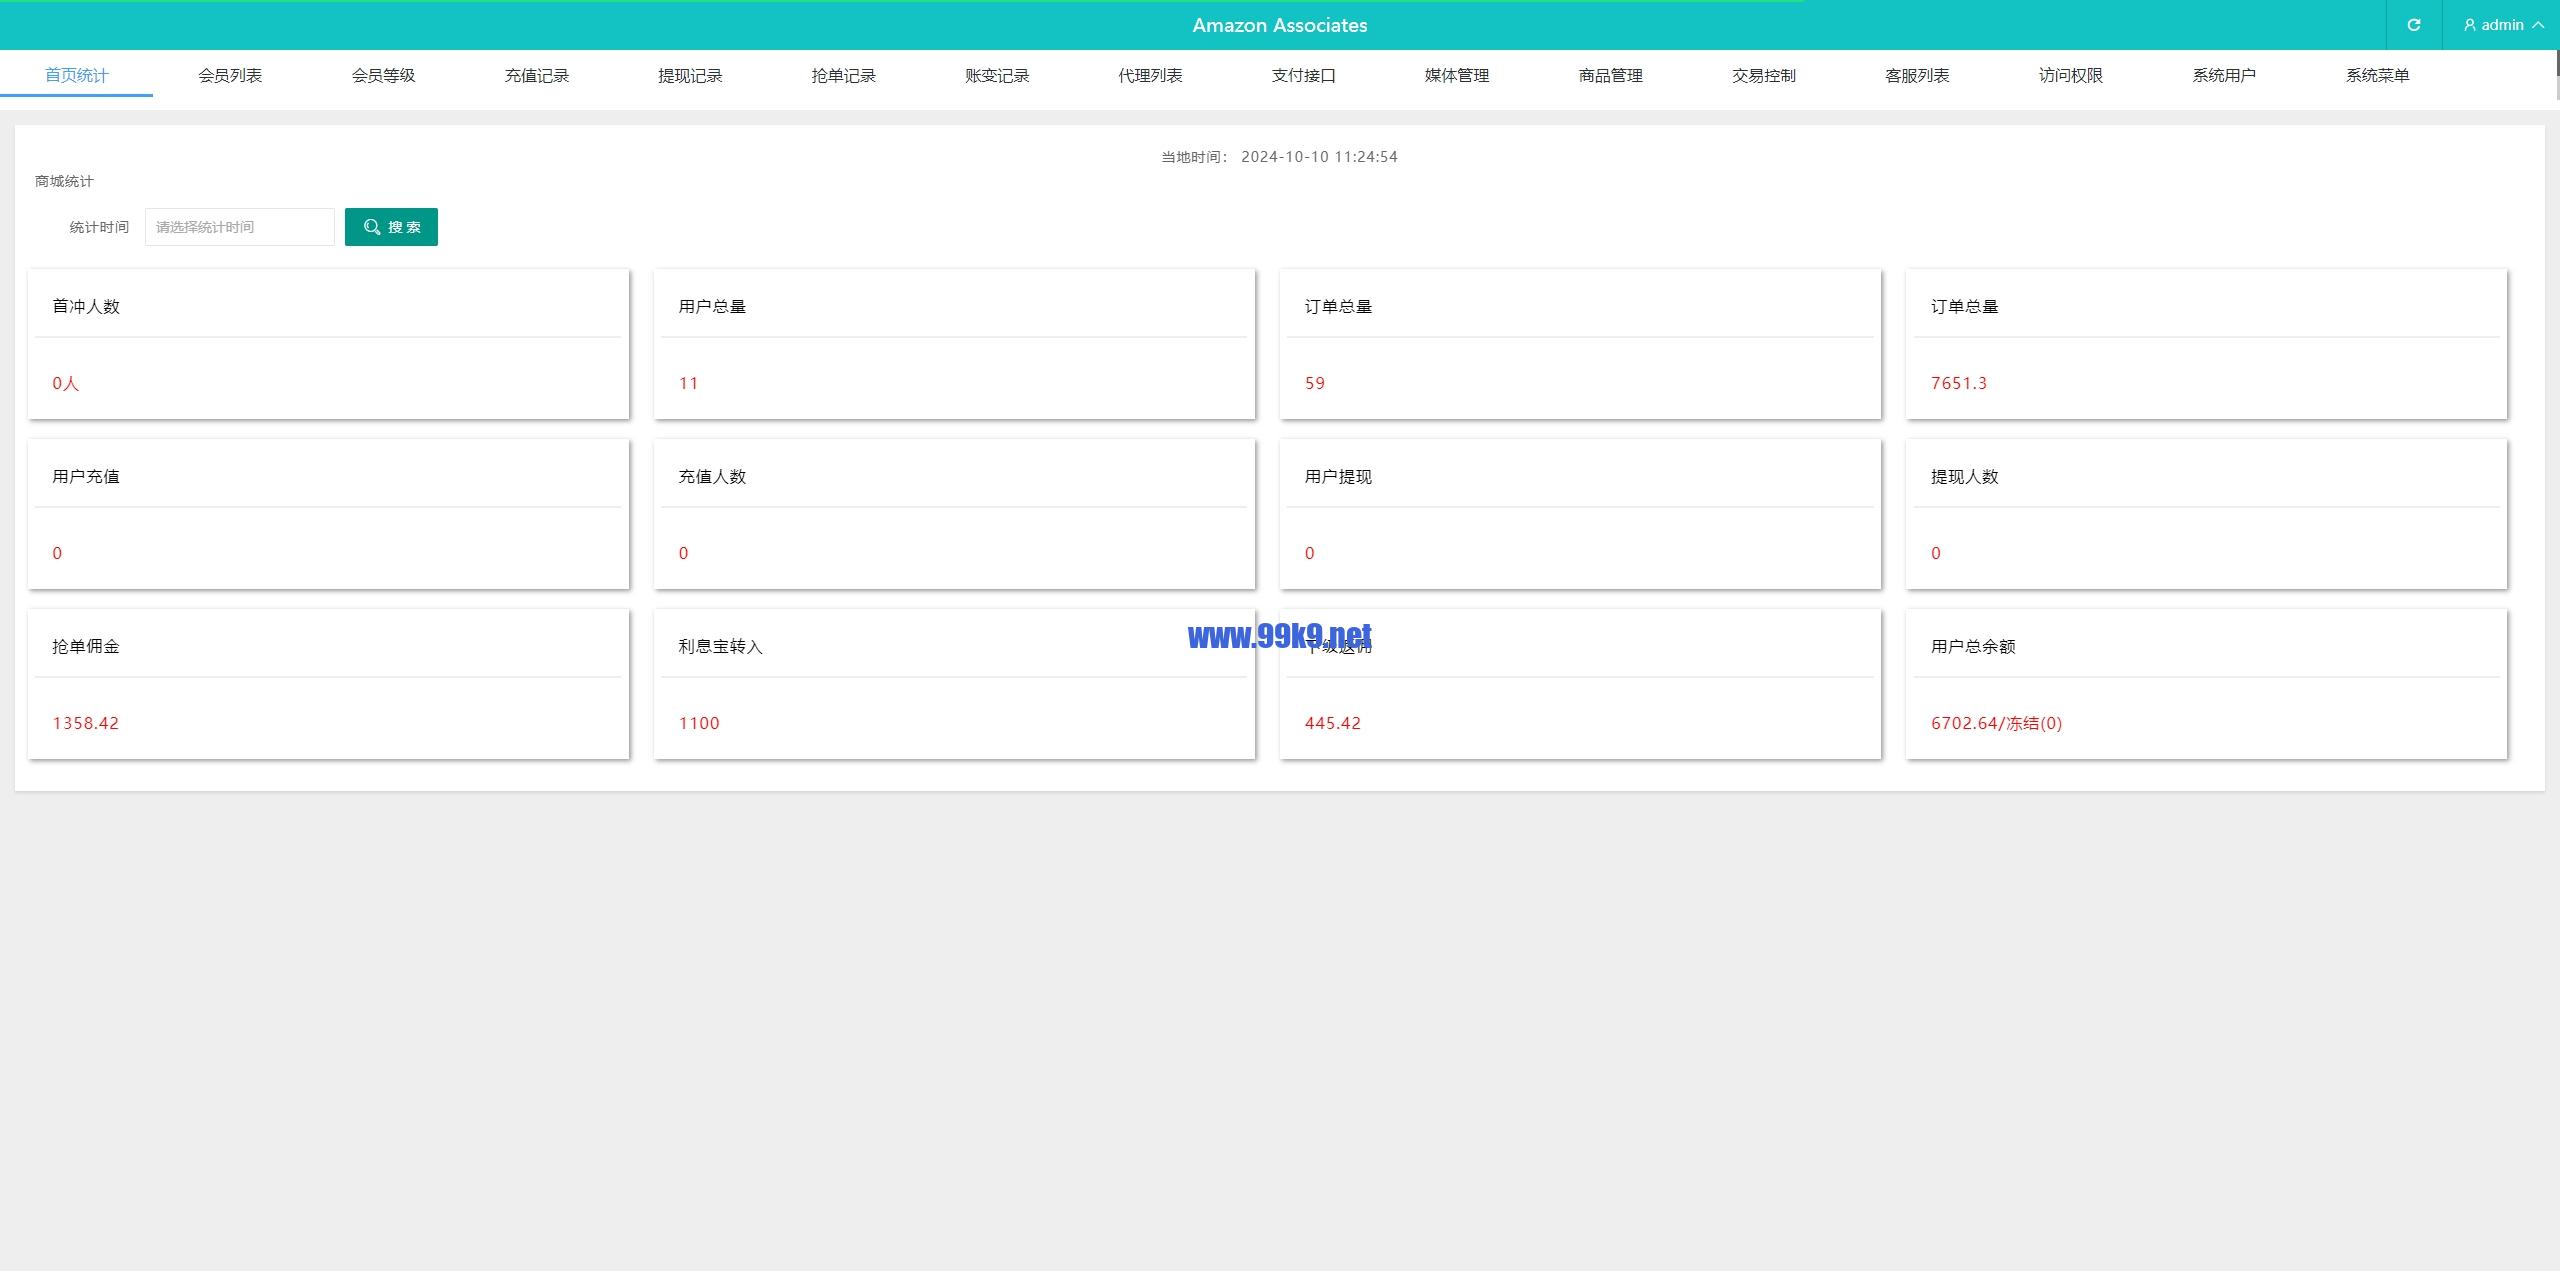Click order count value 59
This screenshot has width=2560, height=1271.
pyautogui.click(x=1315, y=383)
